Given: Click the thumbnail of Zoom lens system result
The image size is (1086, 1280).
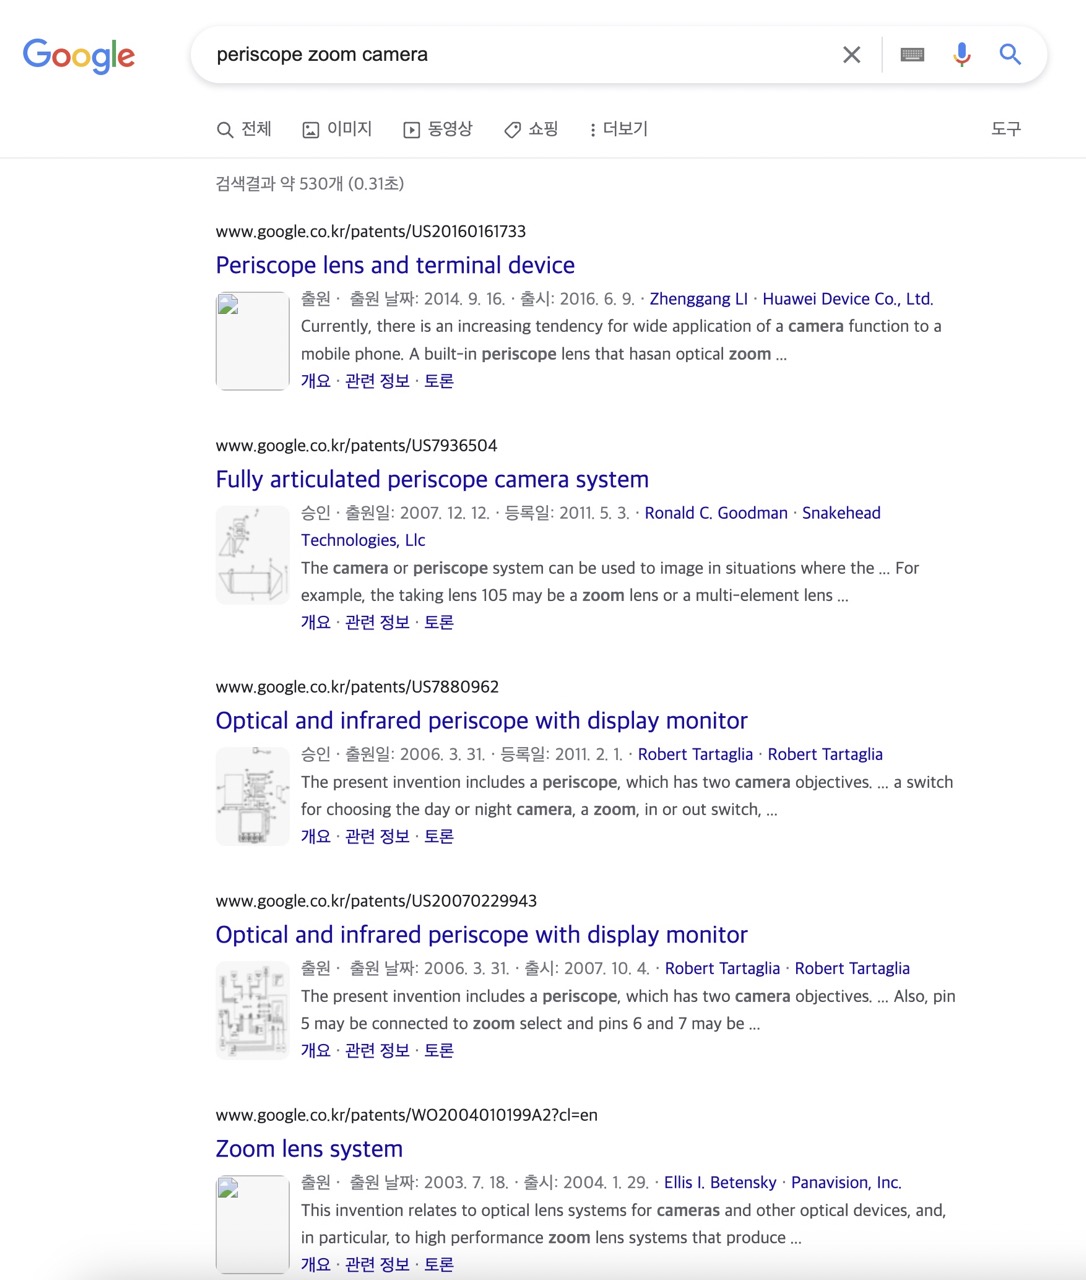Looking at the screenshot, I should (253, 1224).
